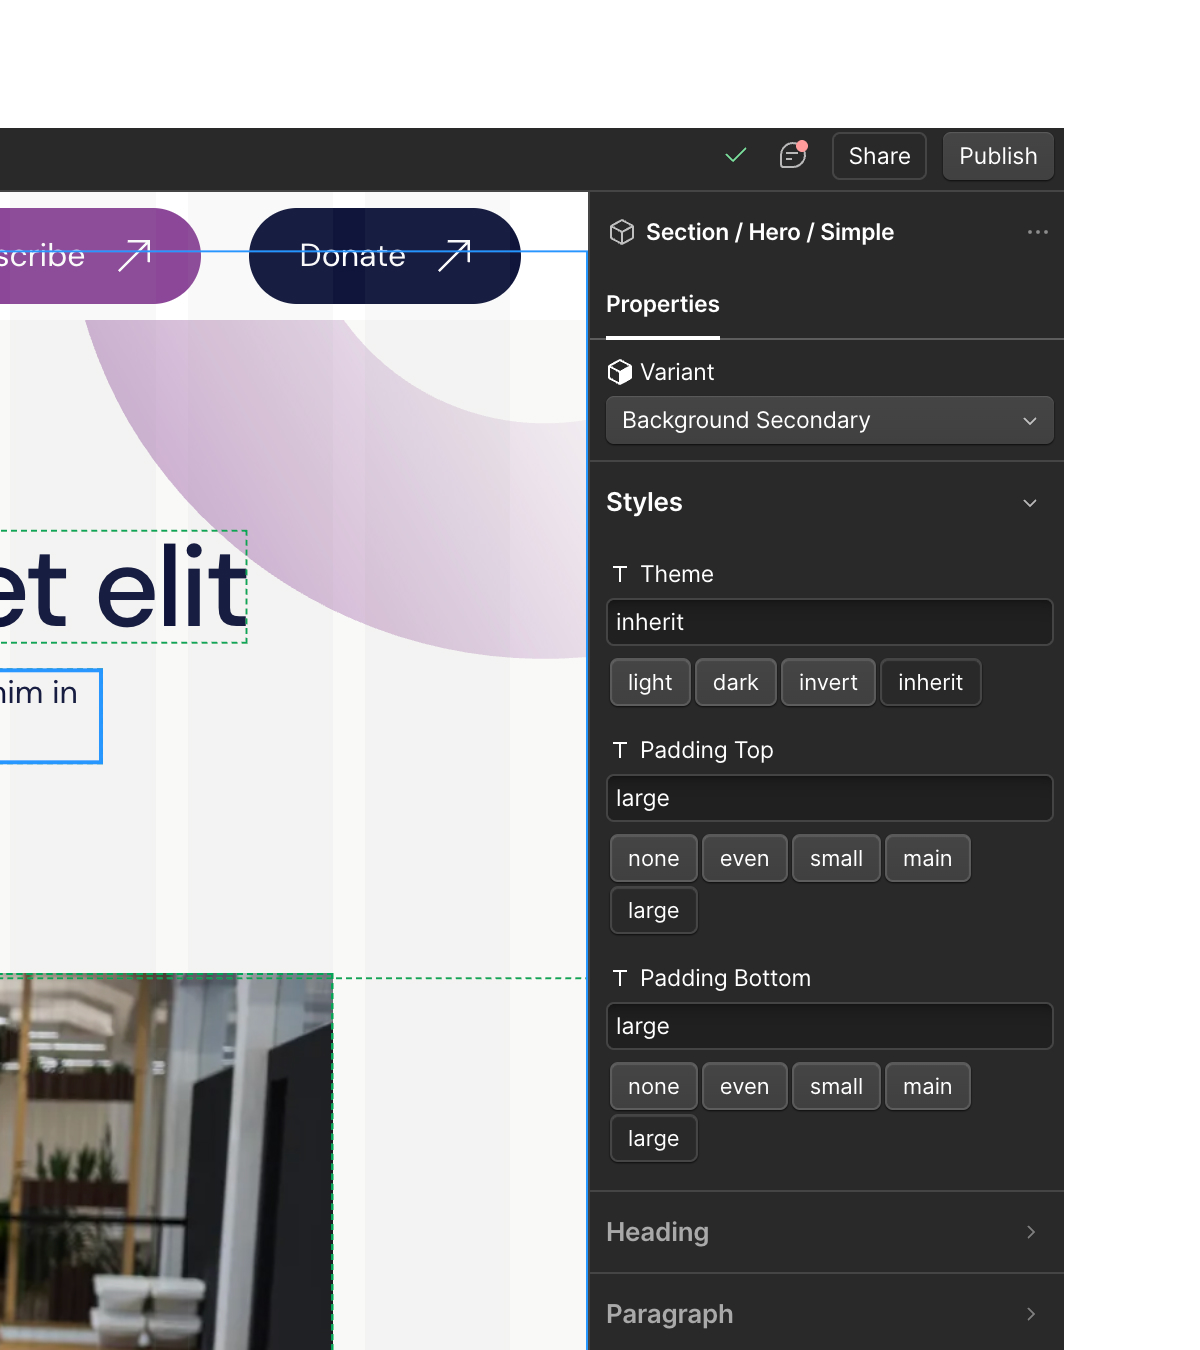Click the text type icon beside Padding Bottom
Viewport: 1200px width, 1350px height.
coord(620,978)
